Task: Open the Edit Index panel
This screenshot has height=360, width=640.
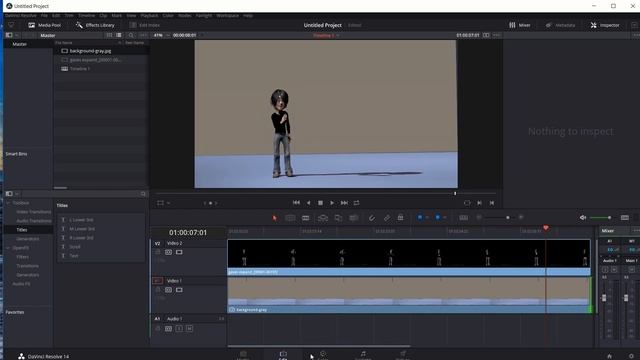Action: [x=144, y=25]
